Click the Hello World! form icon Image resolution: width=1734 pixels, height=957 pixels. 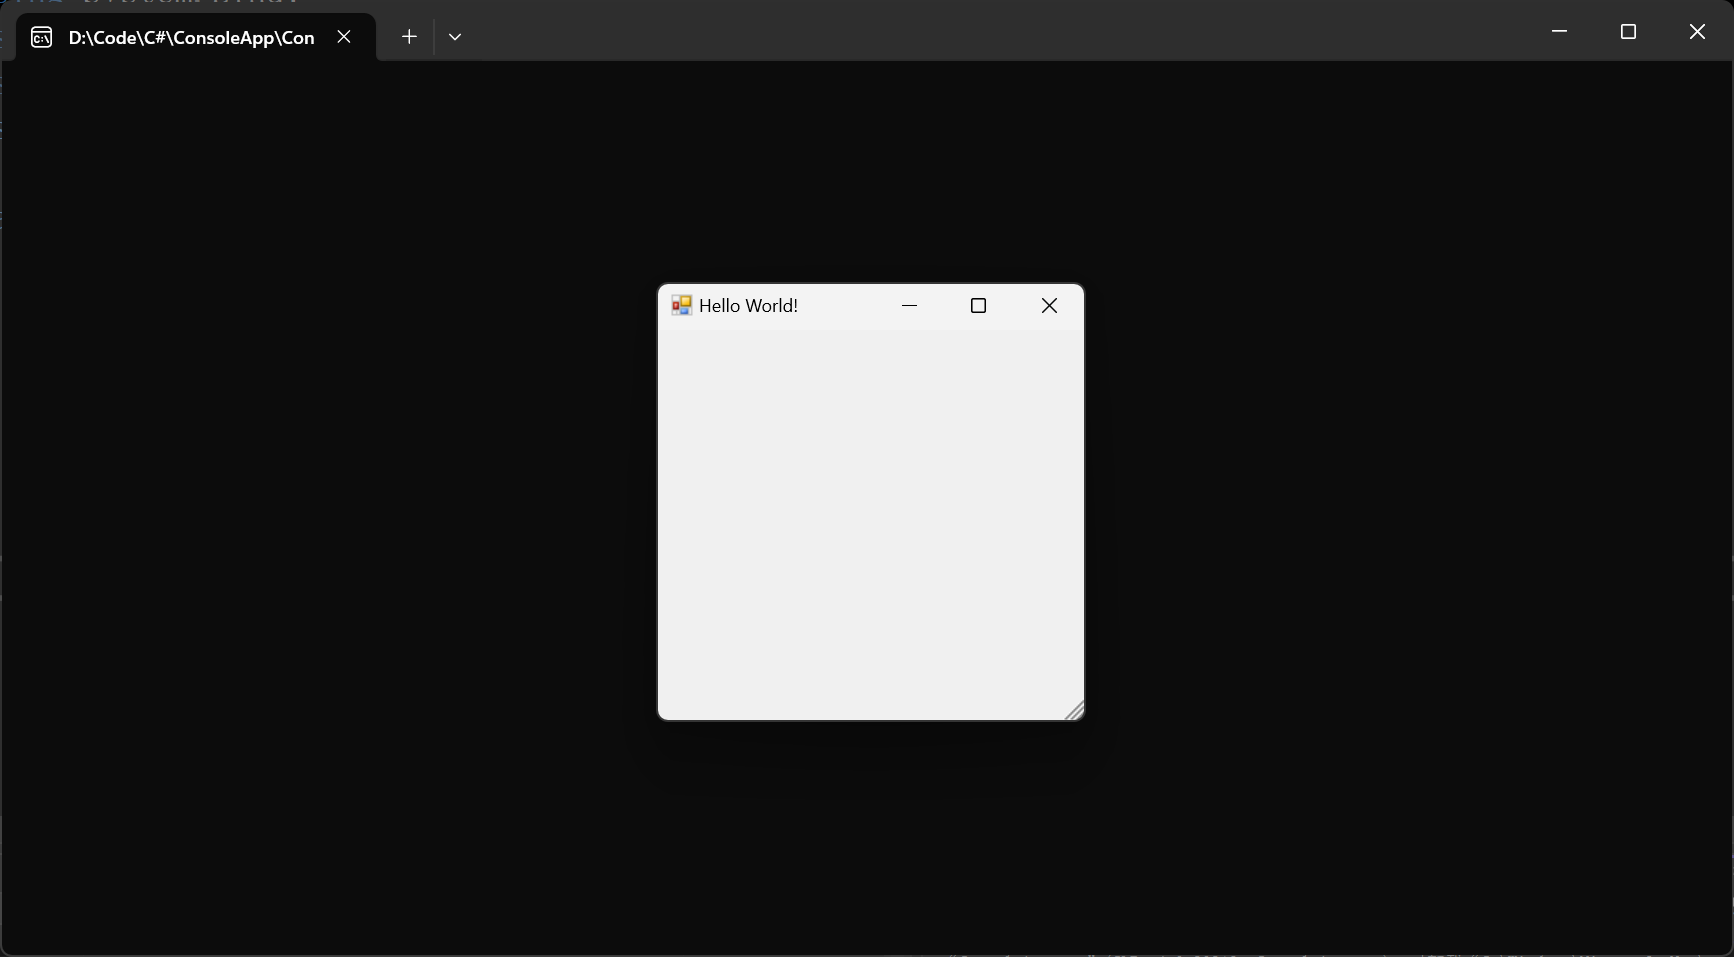682,305
